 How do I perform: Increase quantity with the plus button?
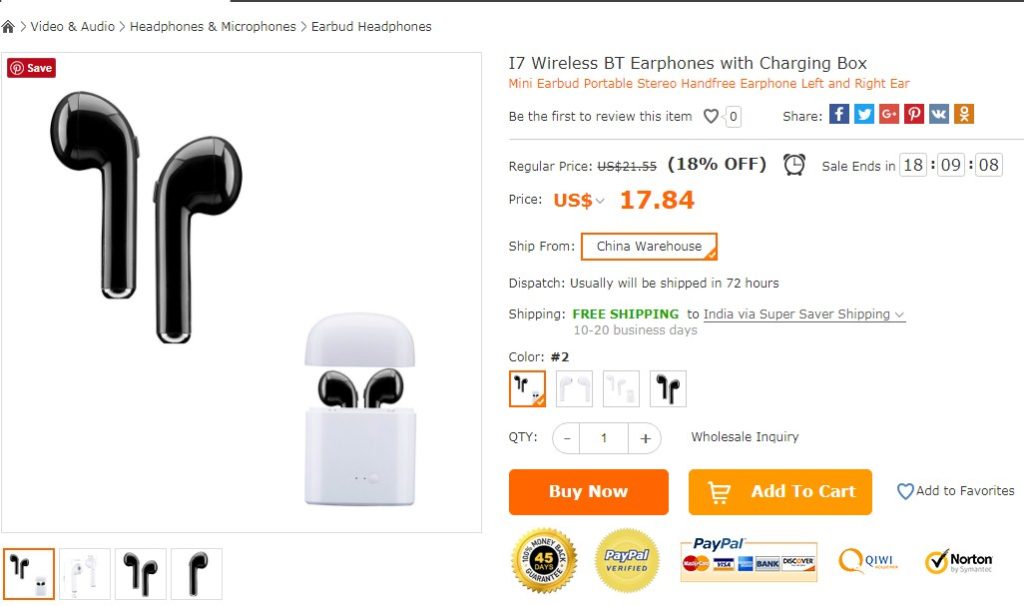[645, 438]
